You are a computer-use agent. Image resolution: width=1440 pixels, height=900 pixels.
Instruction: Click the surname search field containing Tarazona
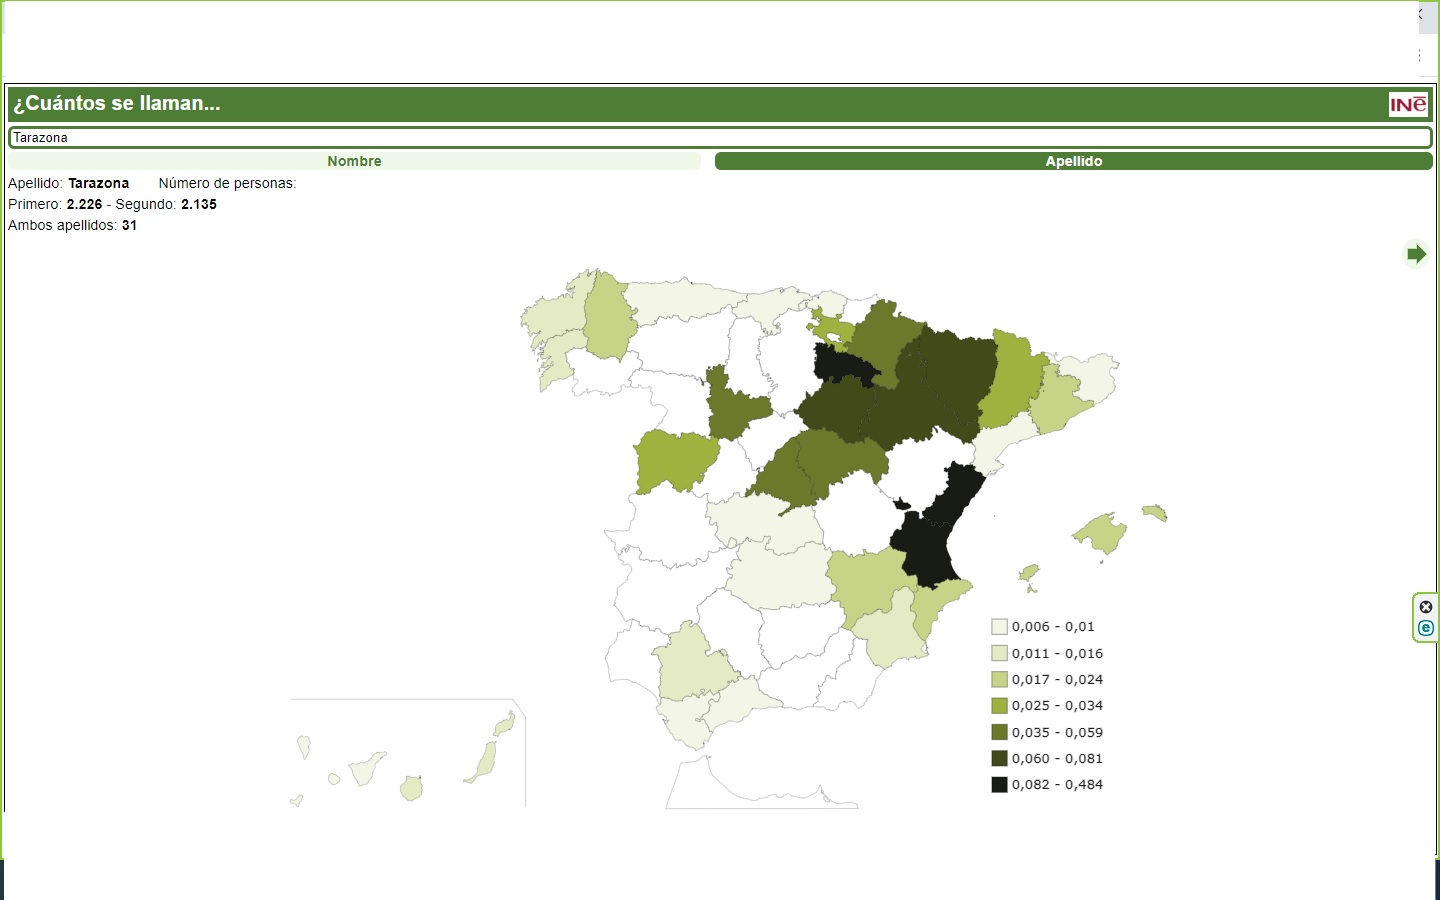720,138
